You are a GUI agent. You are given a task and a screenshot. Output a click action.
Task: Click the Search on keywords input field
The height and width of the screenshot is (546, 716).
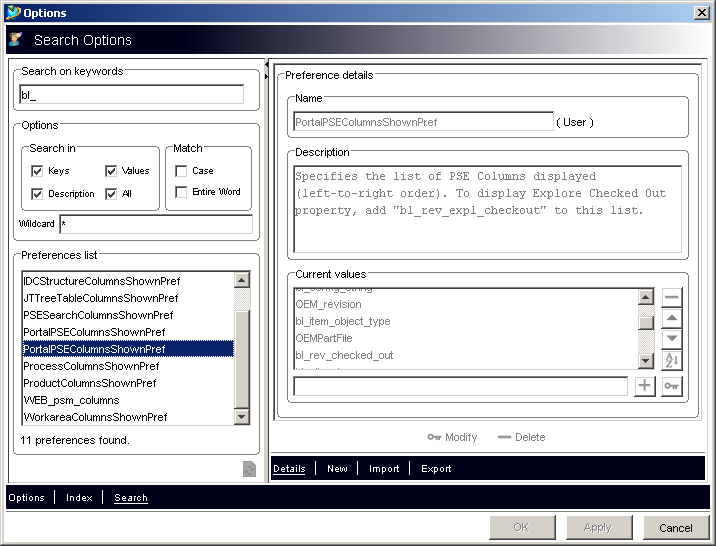tap(132, 95)
